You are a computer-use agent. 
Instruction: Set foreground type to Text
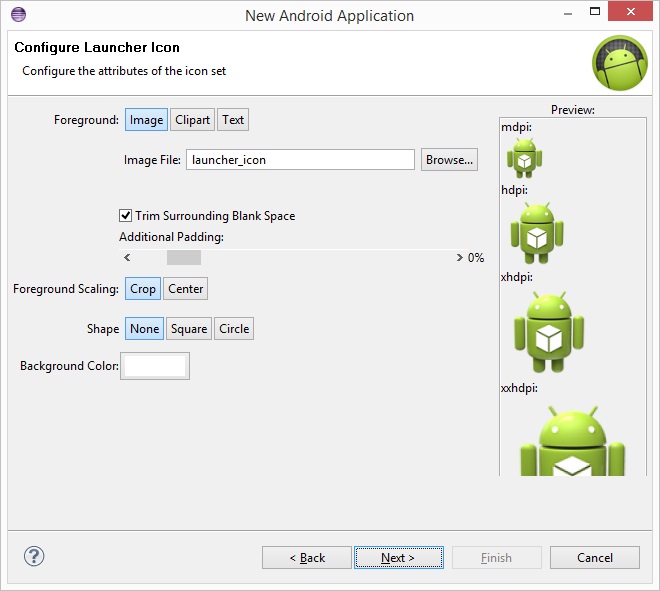click(x=233, y=120)
